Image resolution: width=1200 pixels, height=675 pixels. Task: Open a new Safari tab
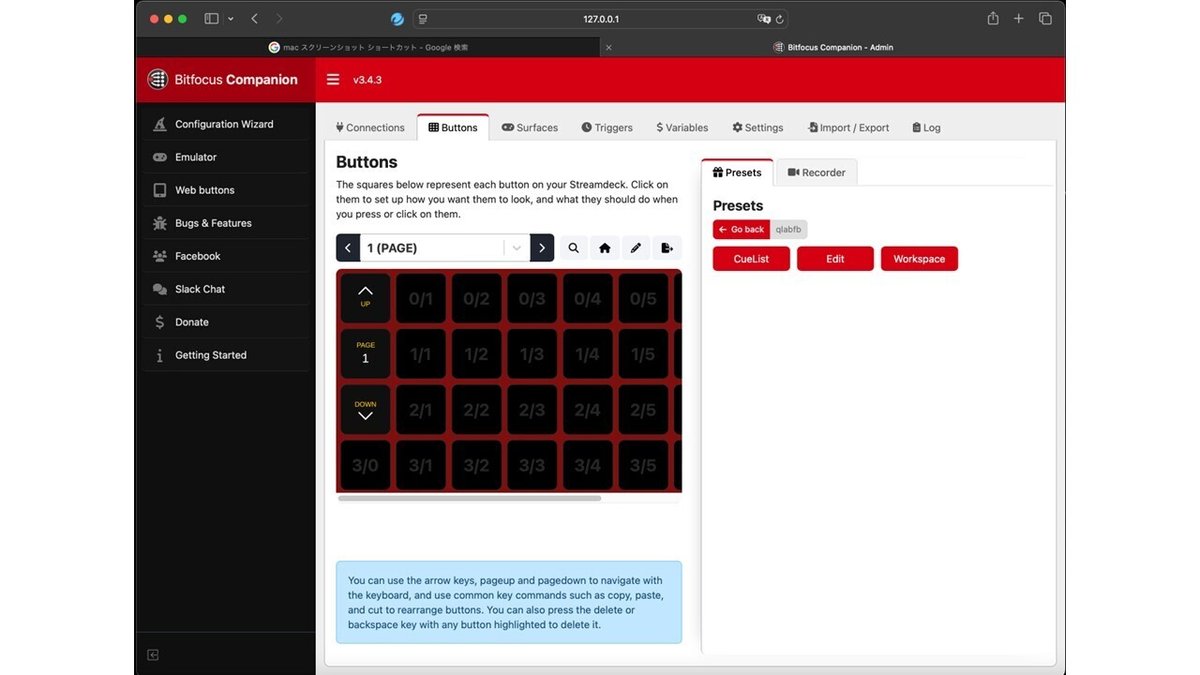pyautogui.click(x=1019, y=19)
